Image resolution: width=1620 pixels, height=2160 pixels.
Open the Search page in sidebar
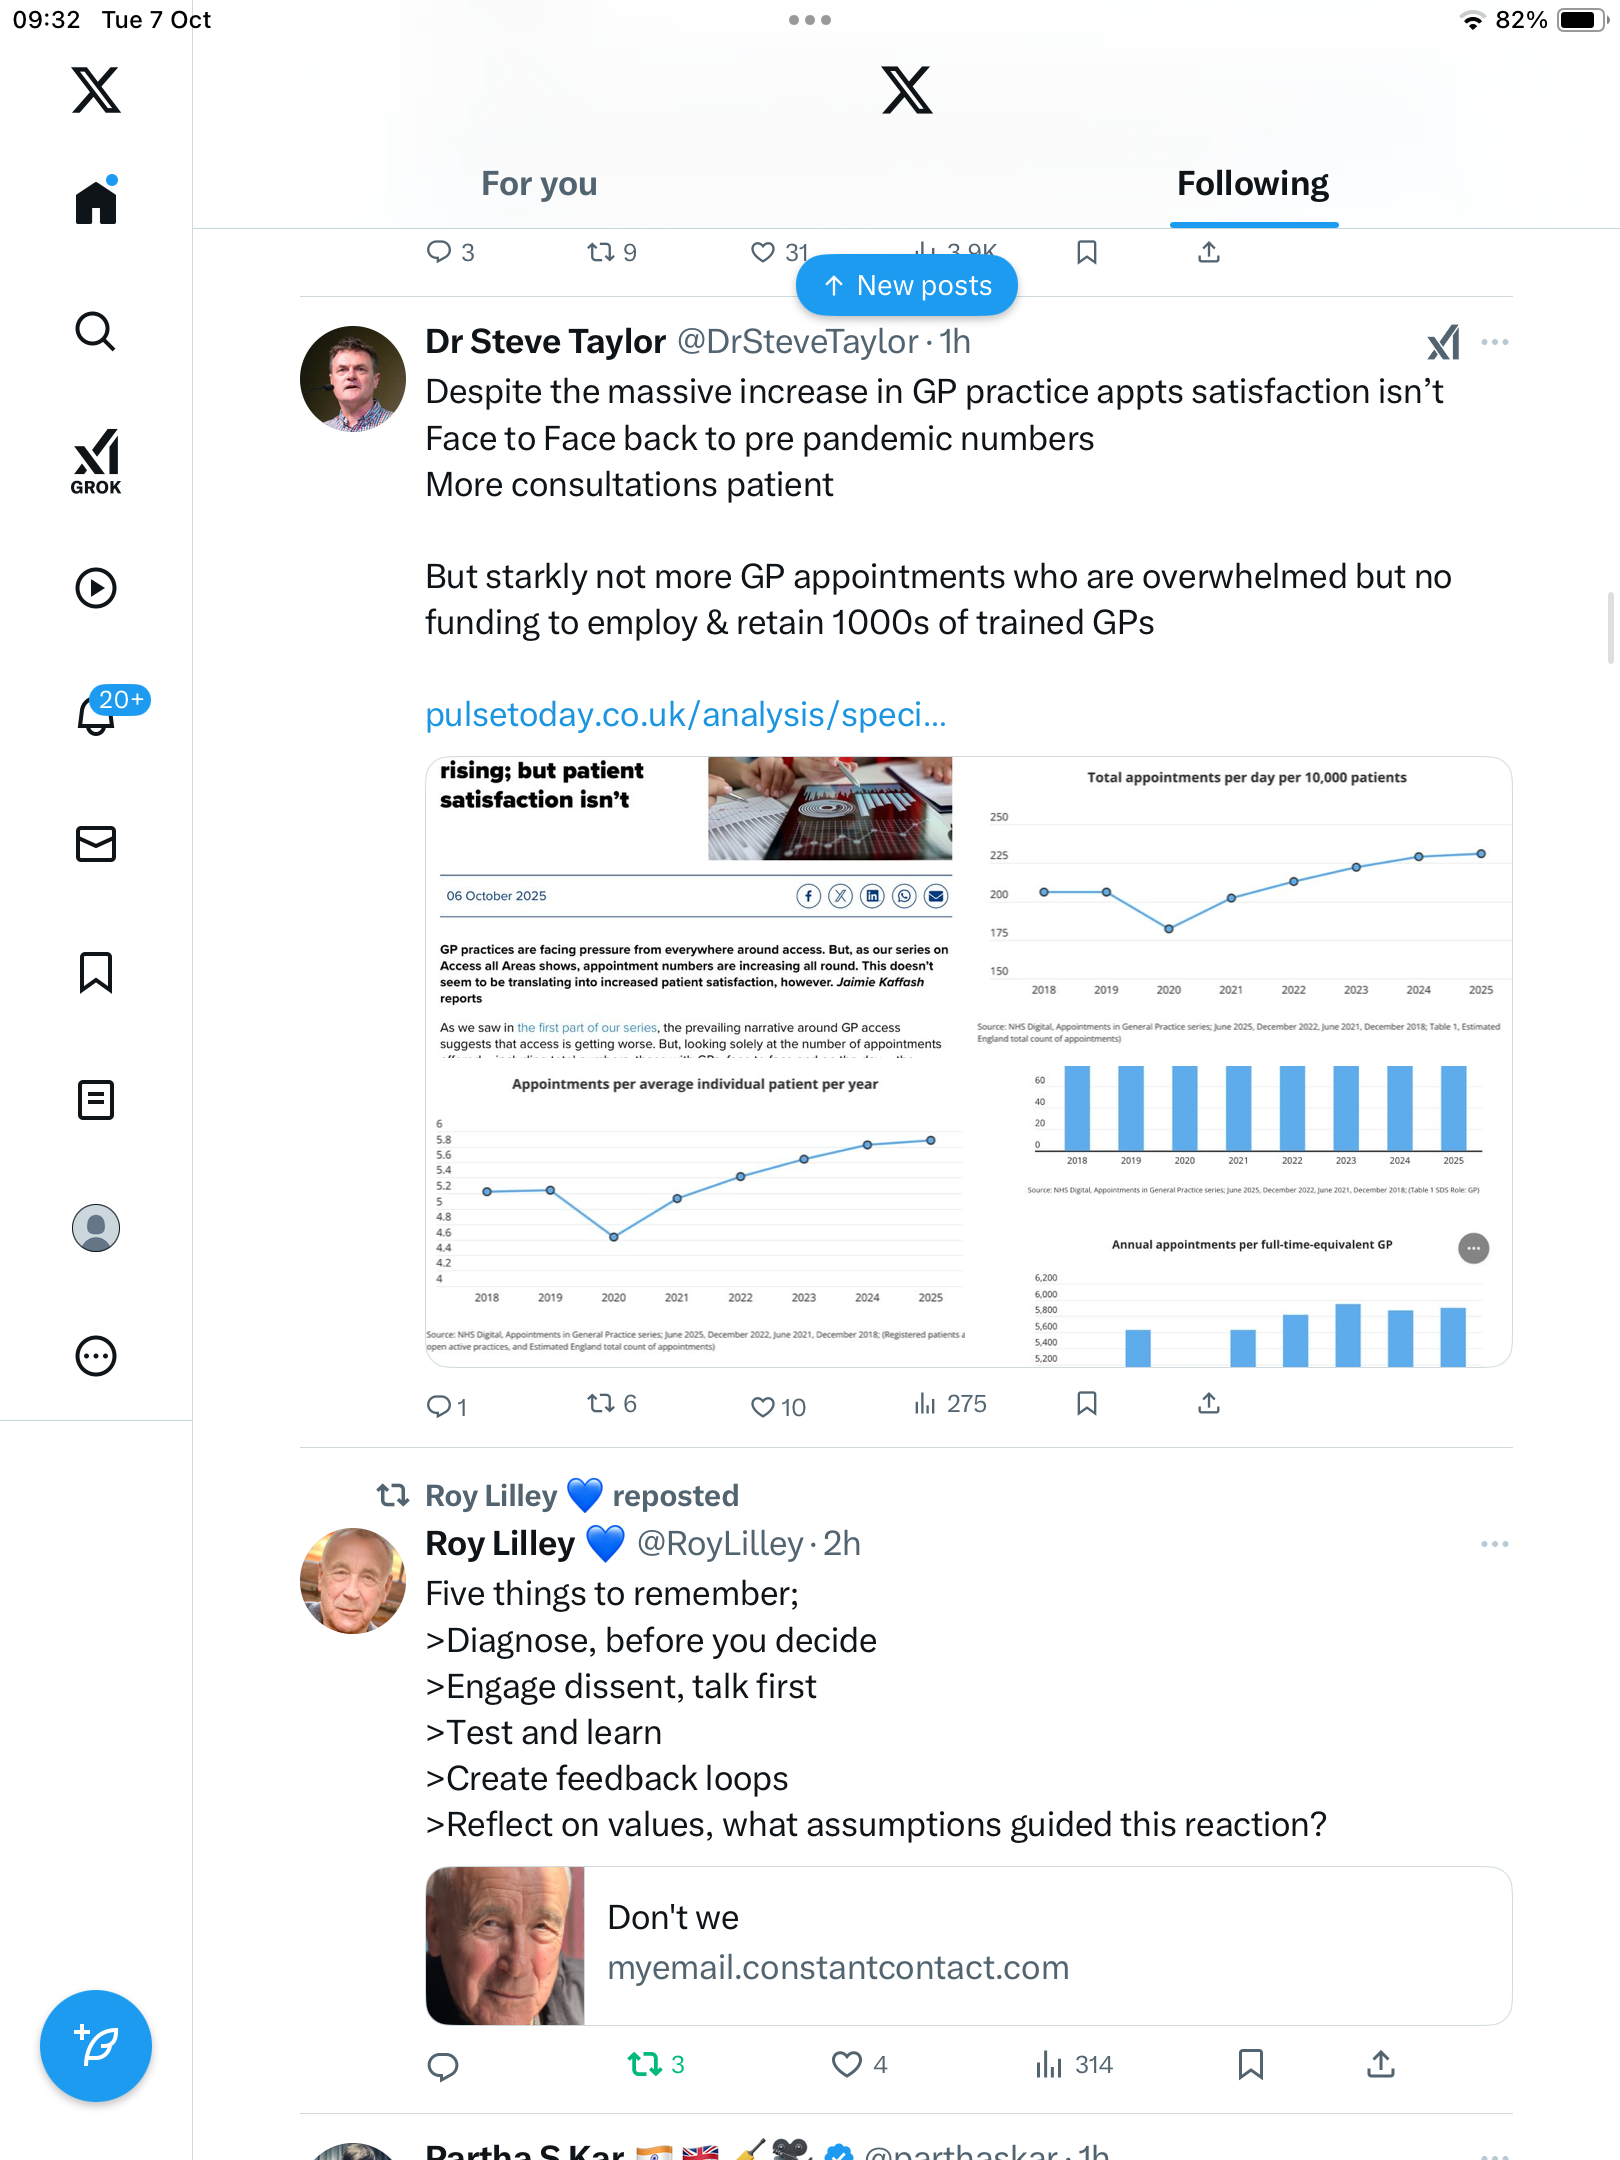click(x=96, y=331)
